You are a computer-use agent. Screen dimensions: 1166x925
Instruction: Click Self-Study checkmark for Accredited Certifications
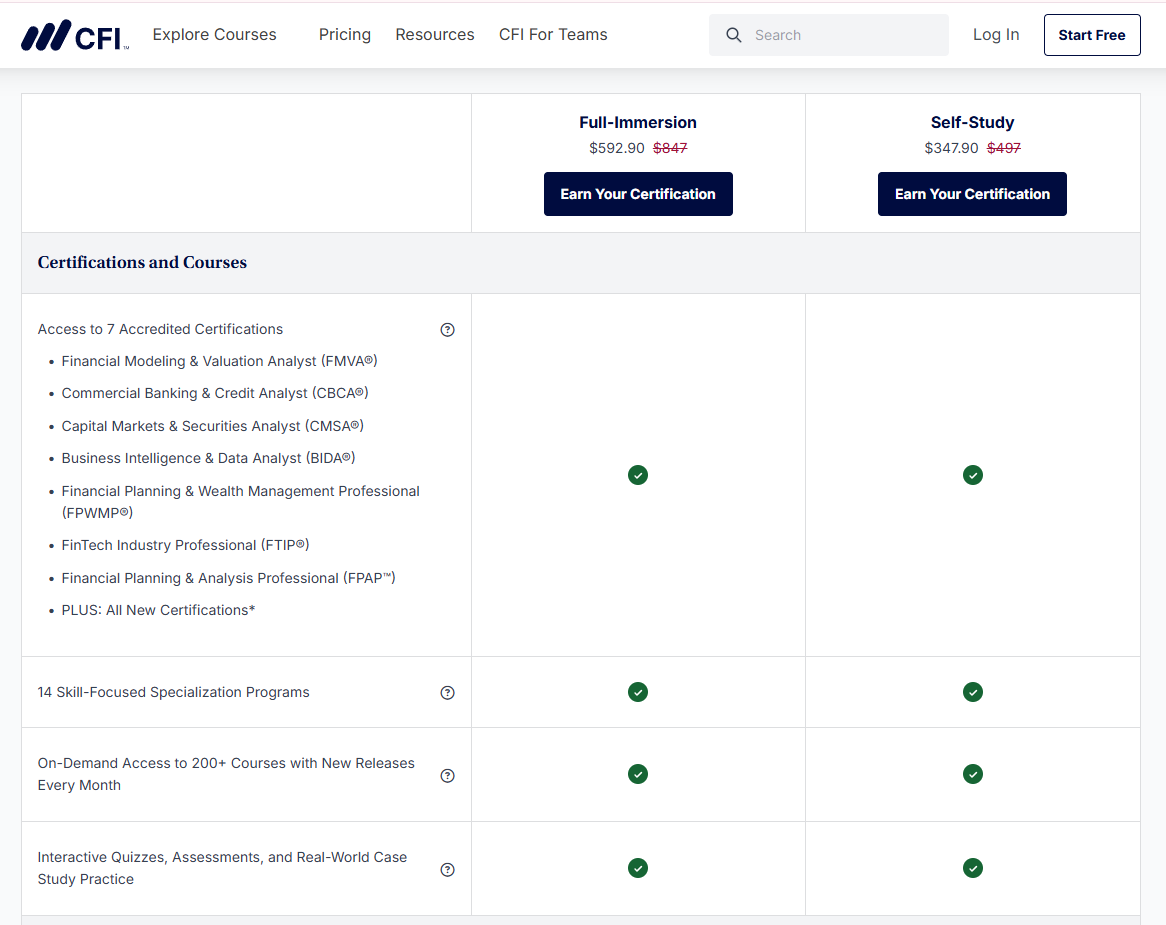tap(973, 475)
